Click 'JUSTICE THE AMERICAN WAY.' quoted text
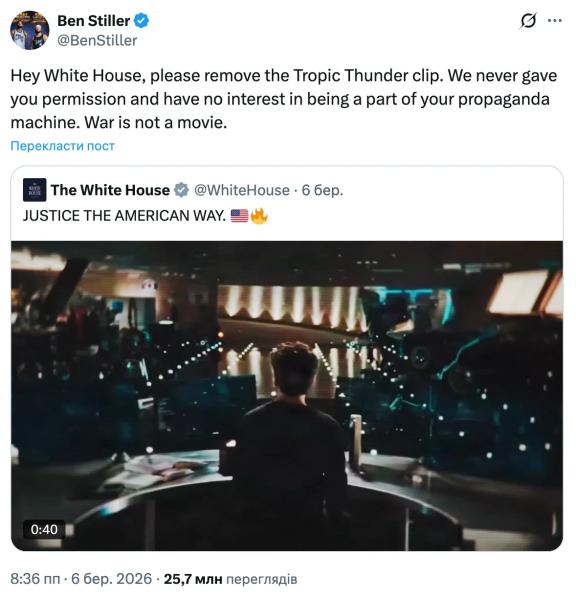Screen dimensions: 576x600 124,216
